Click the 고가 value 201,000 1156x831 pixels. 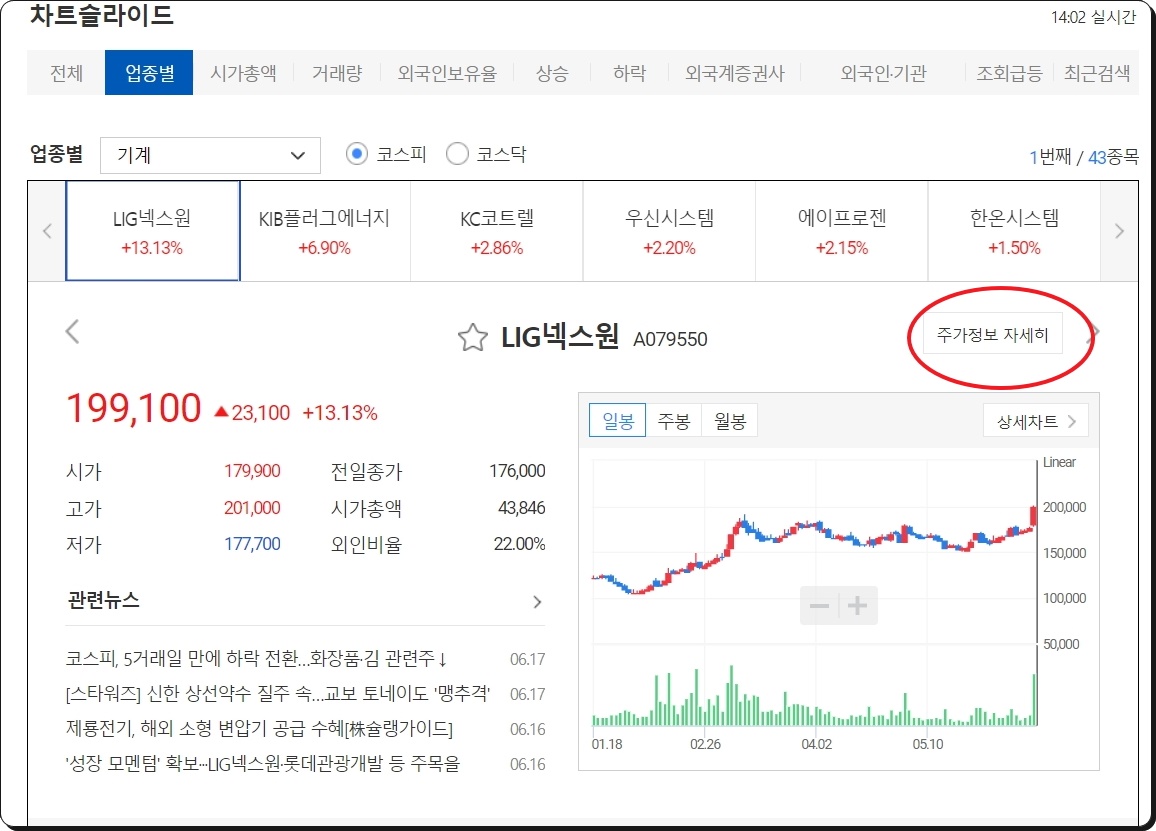click(x=252, y=507)
